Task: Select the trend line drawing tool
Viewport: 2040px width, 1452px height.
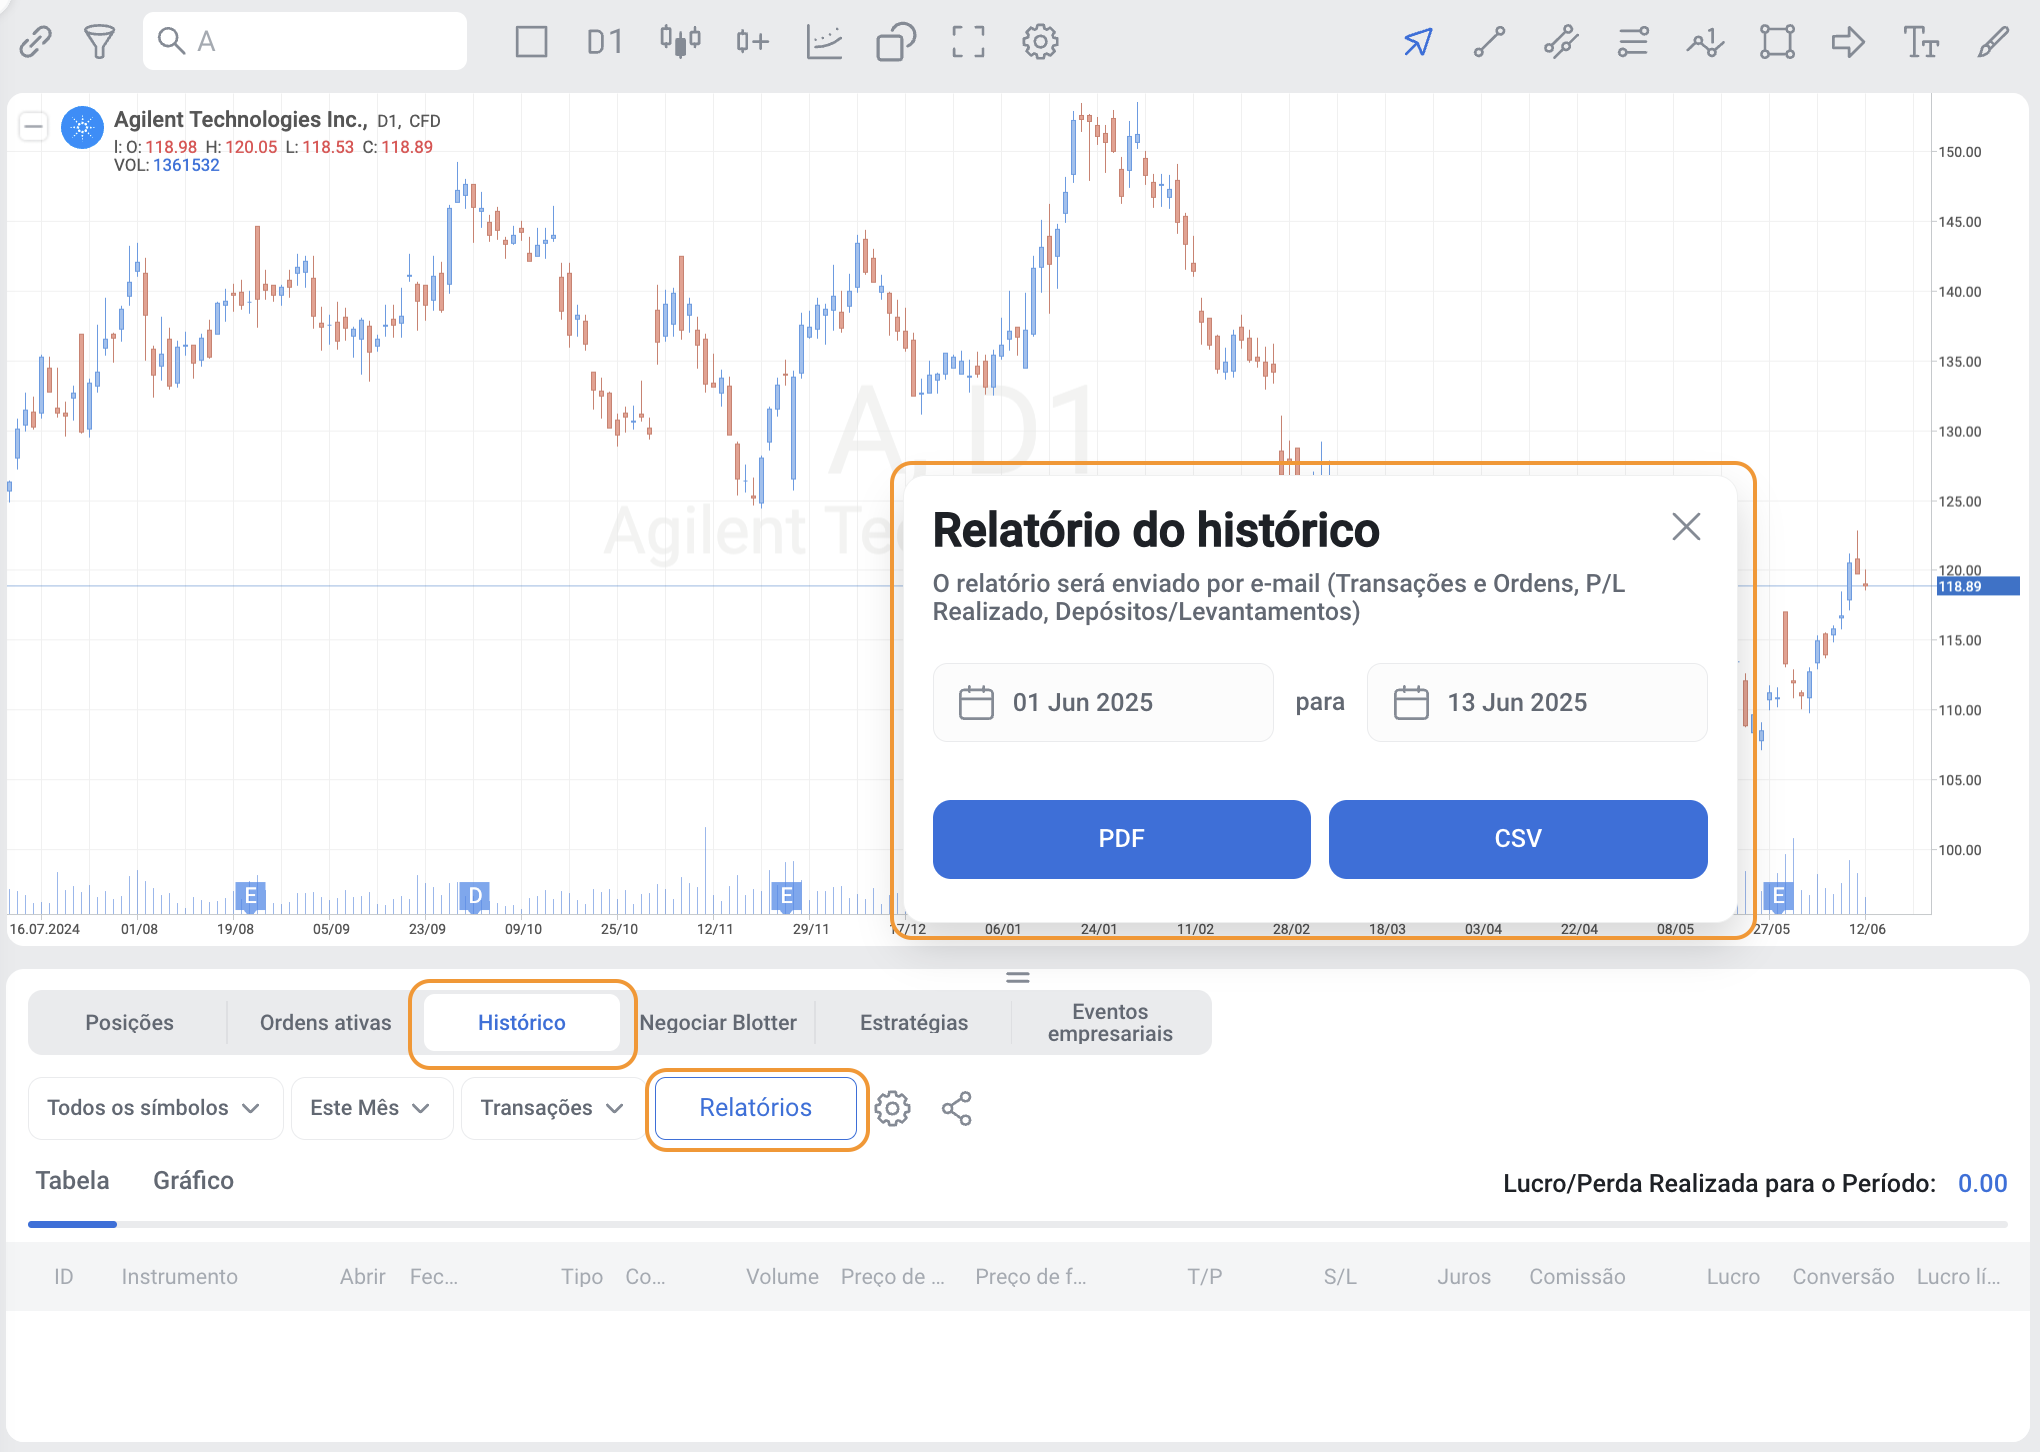Action: (x=1489, y=42)
